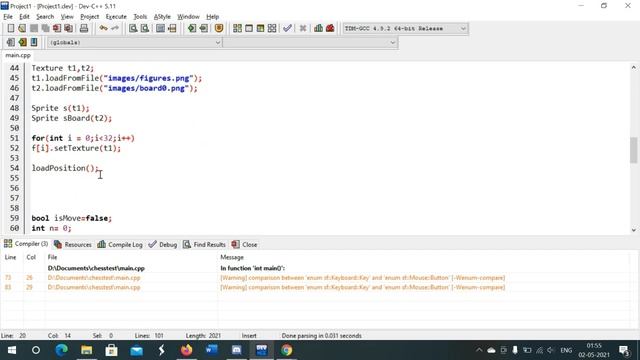Switch to the Compiler (3) tab

[x=26, y=244]
